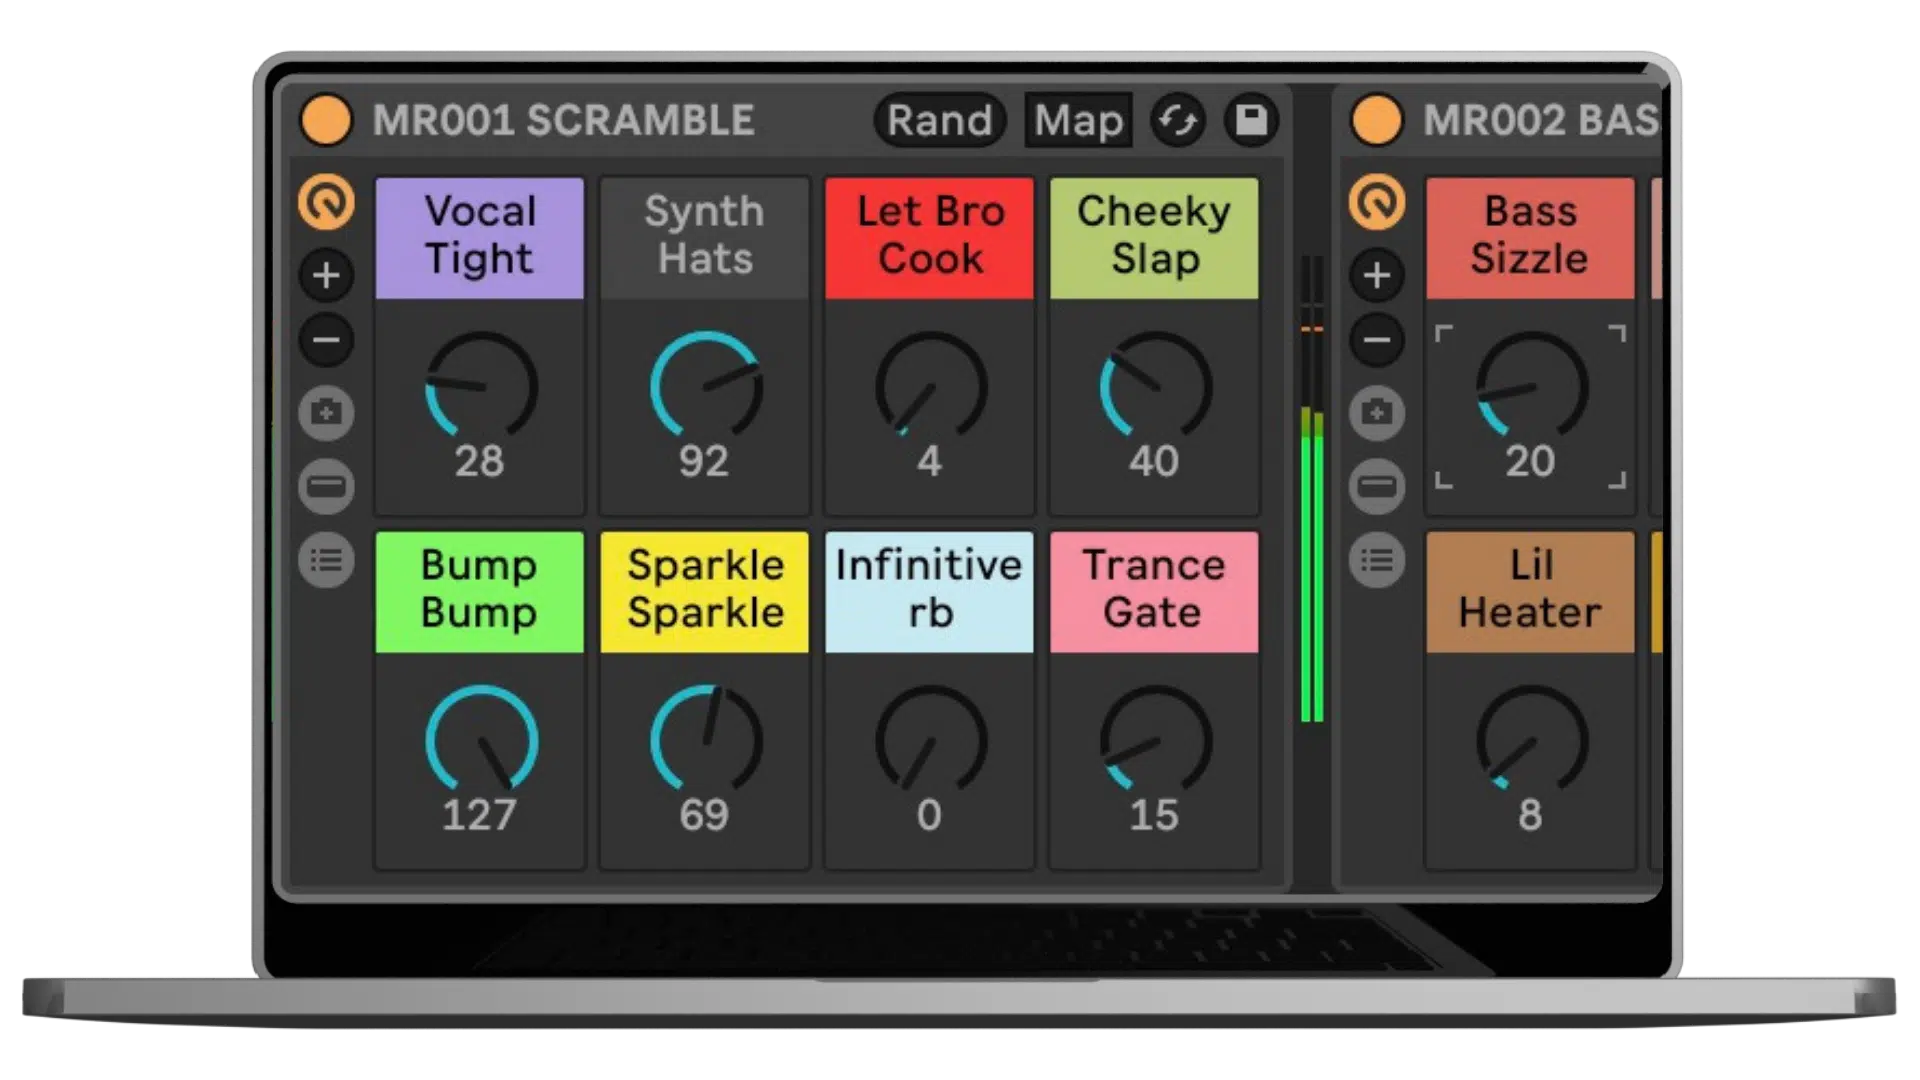Select the Vocal Tight macro label
The image size is (1920, 1080).
(x=480, y=237)
